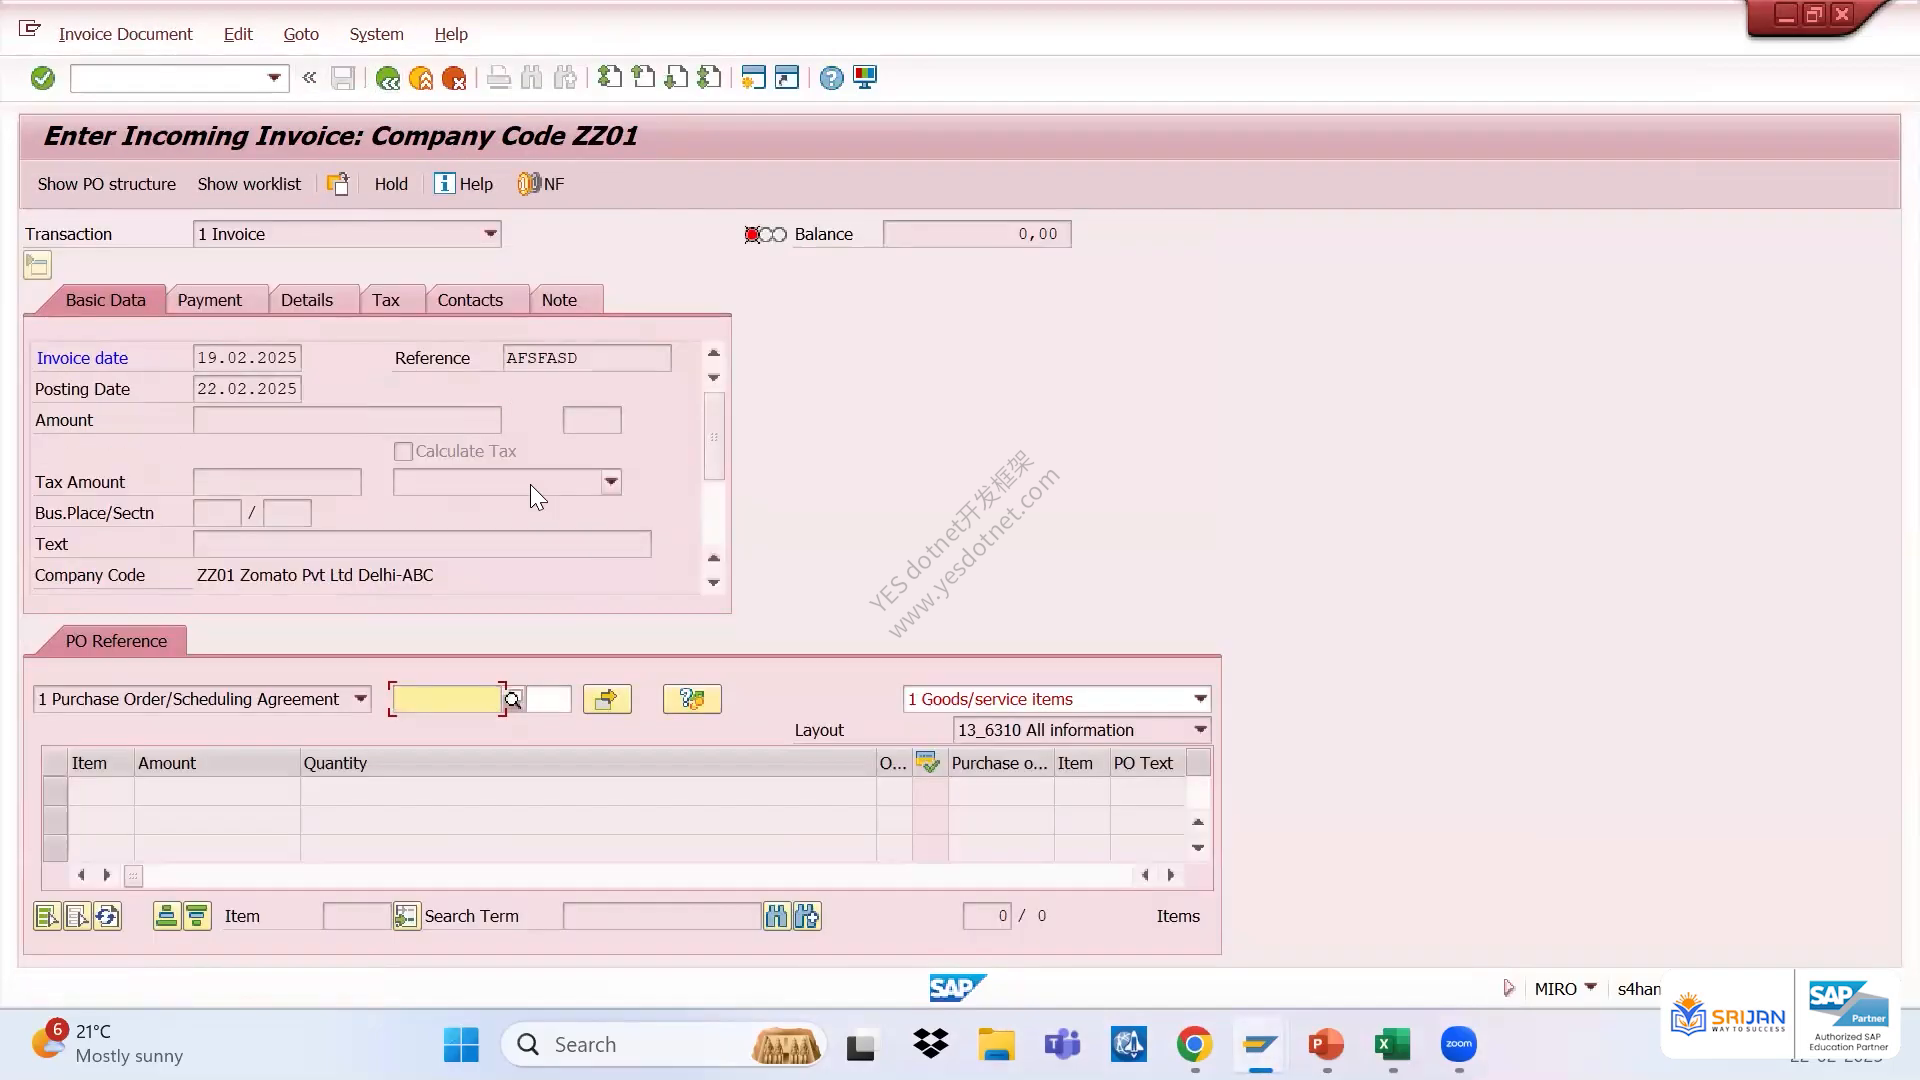The width and height of the screenshot is (1920, 1080).
Task: Enable the Calculate Tax checkbox
Action: 403,452
